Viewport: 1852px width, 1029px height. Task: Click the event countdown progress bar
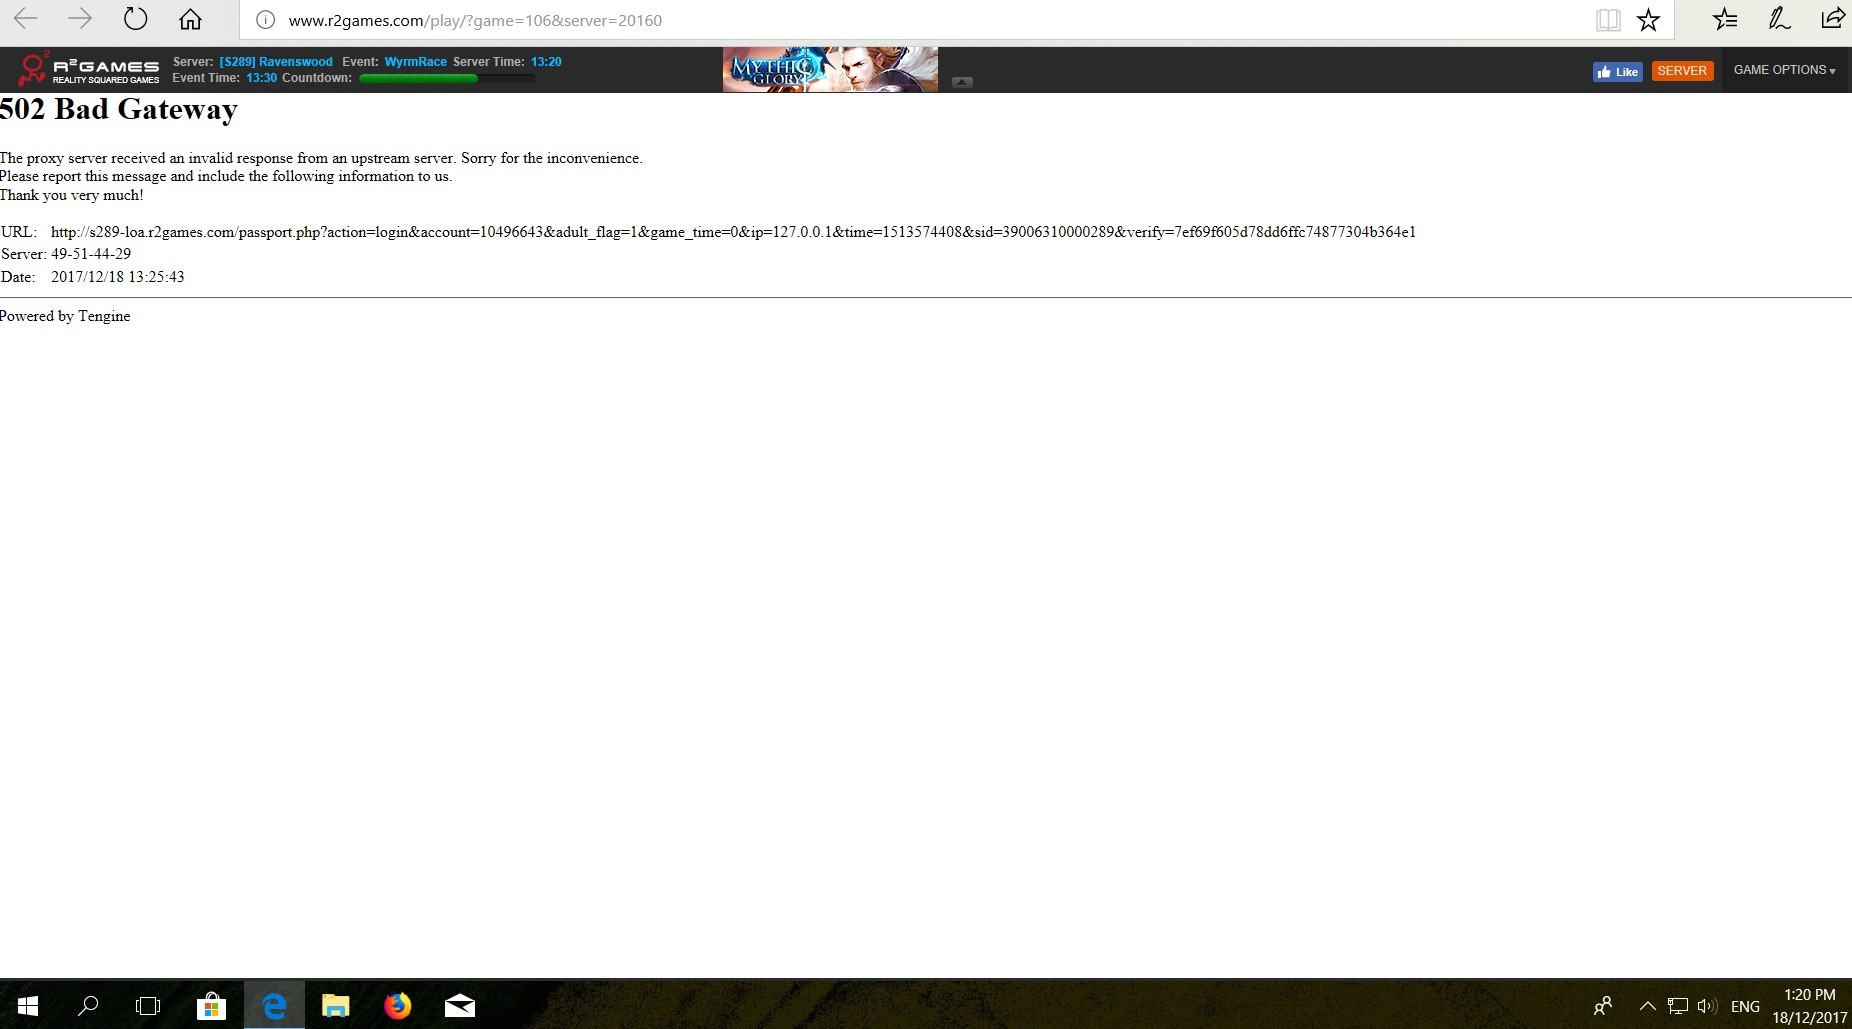pyautogui.click(x=446, y=78)
